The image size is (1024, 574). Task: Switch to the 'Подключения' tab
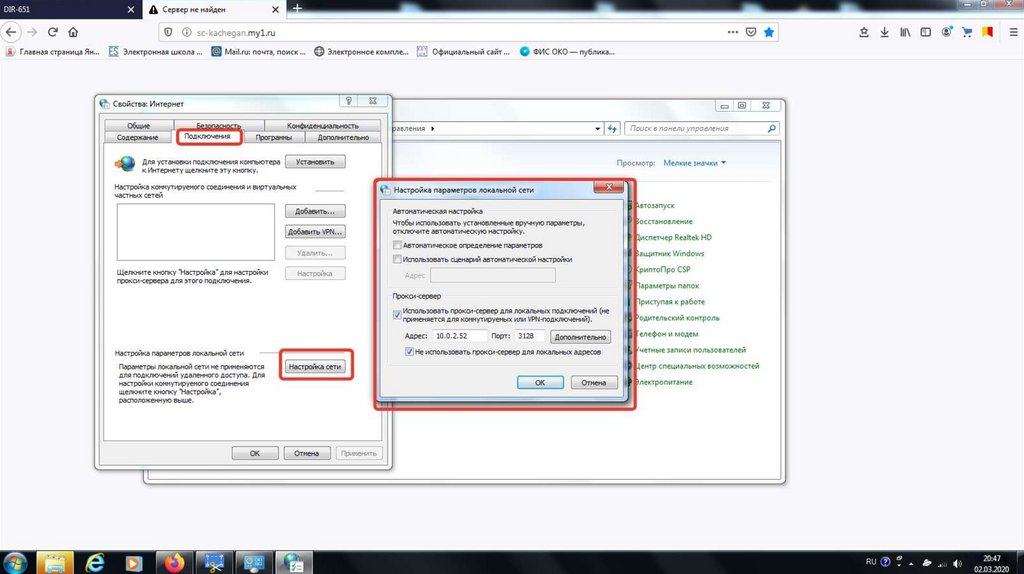tap(208, 137)
